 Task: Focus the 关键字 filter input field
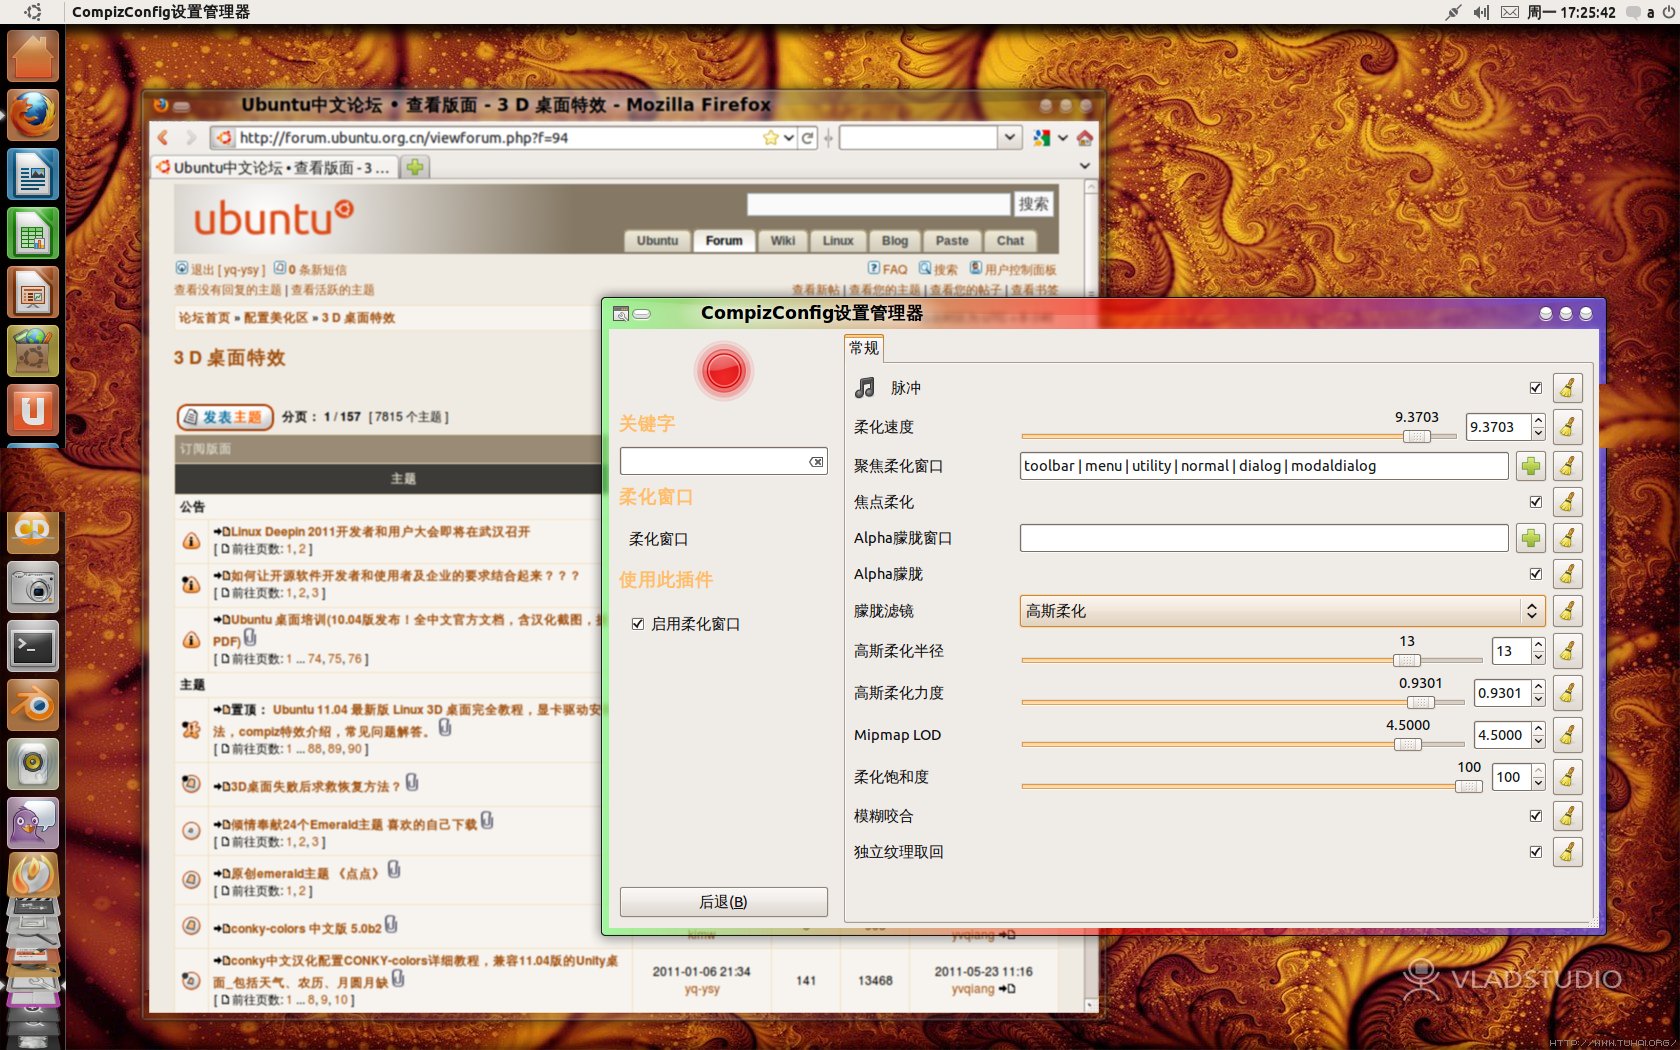point(714,461)
